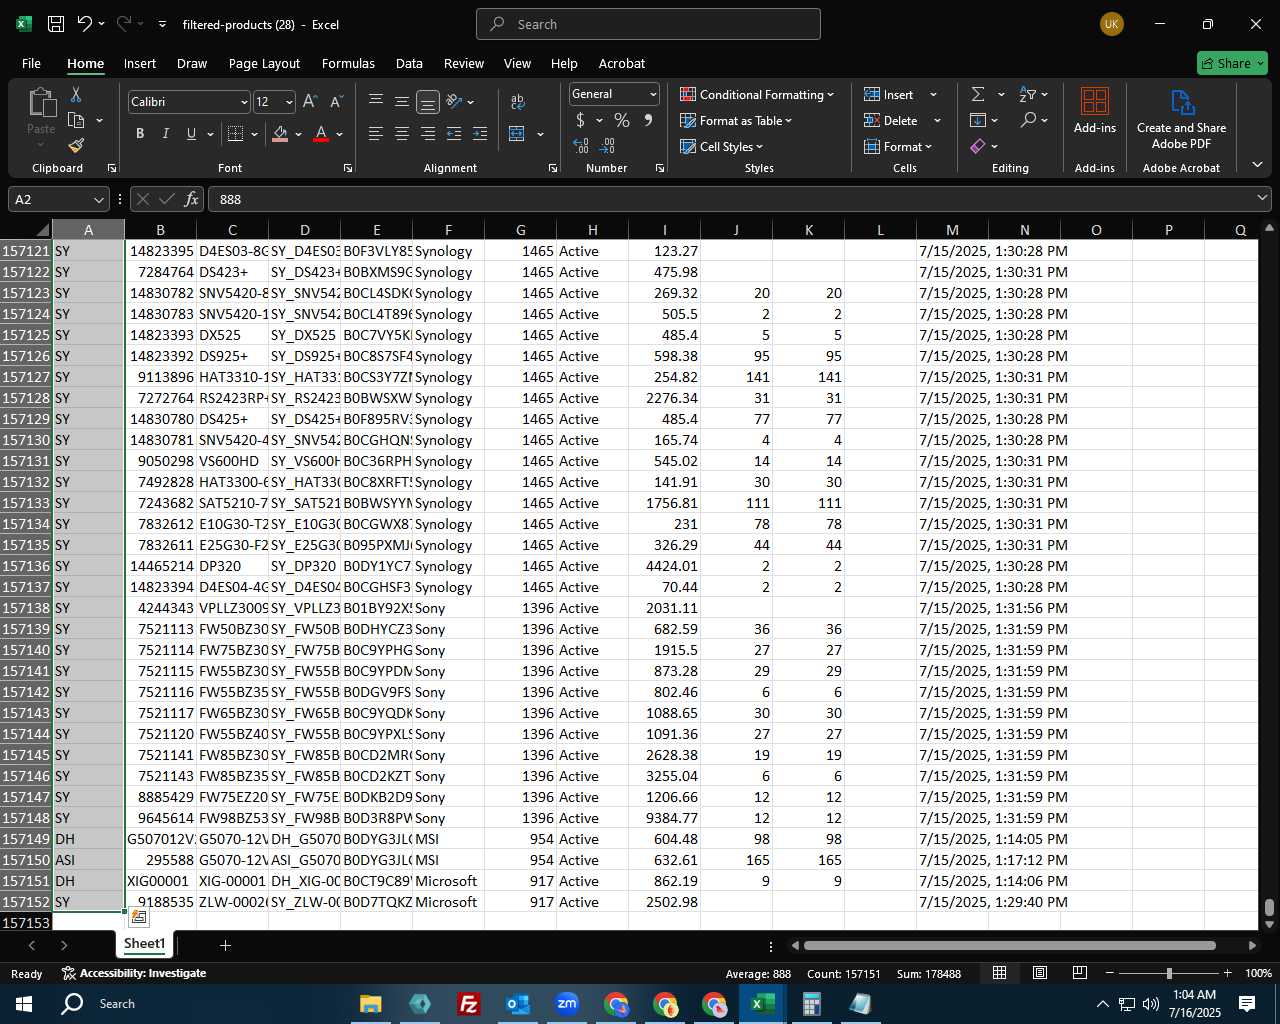Expand the formula bar chevron
1280x1024 pixels.
coord(1262,199)
